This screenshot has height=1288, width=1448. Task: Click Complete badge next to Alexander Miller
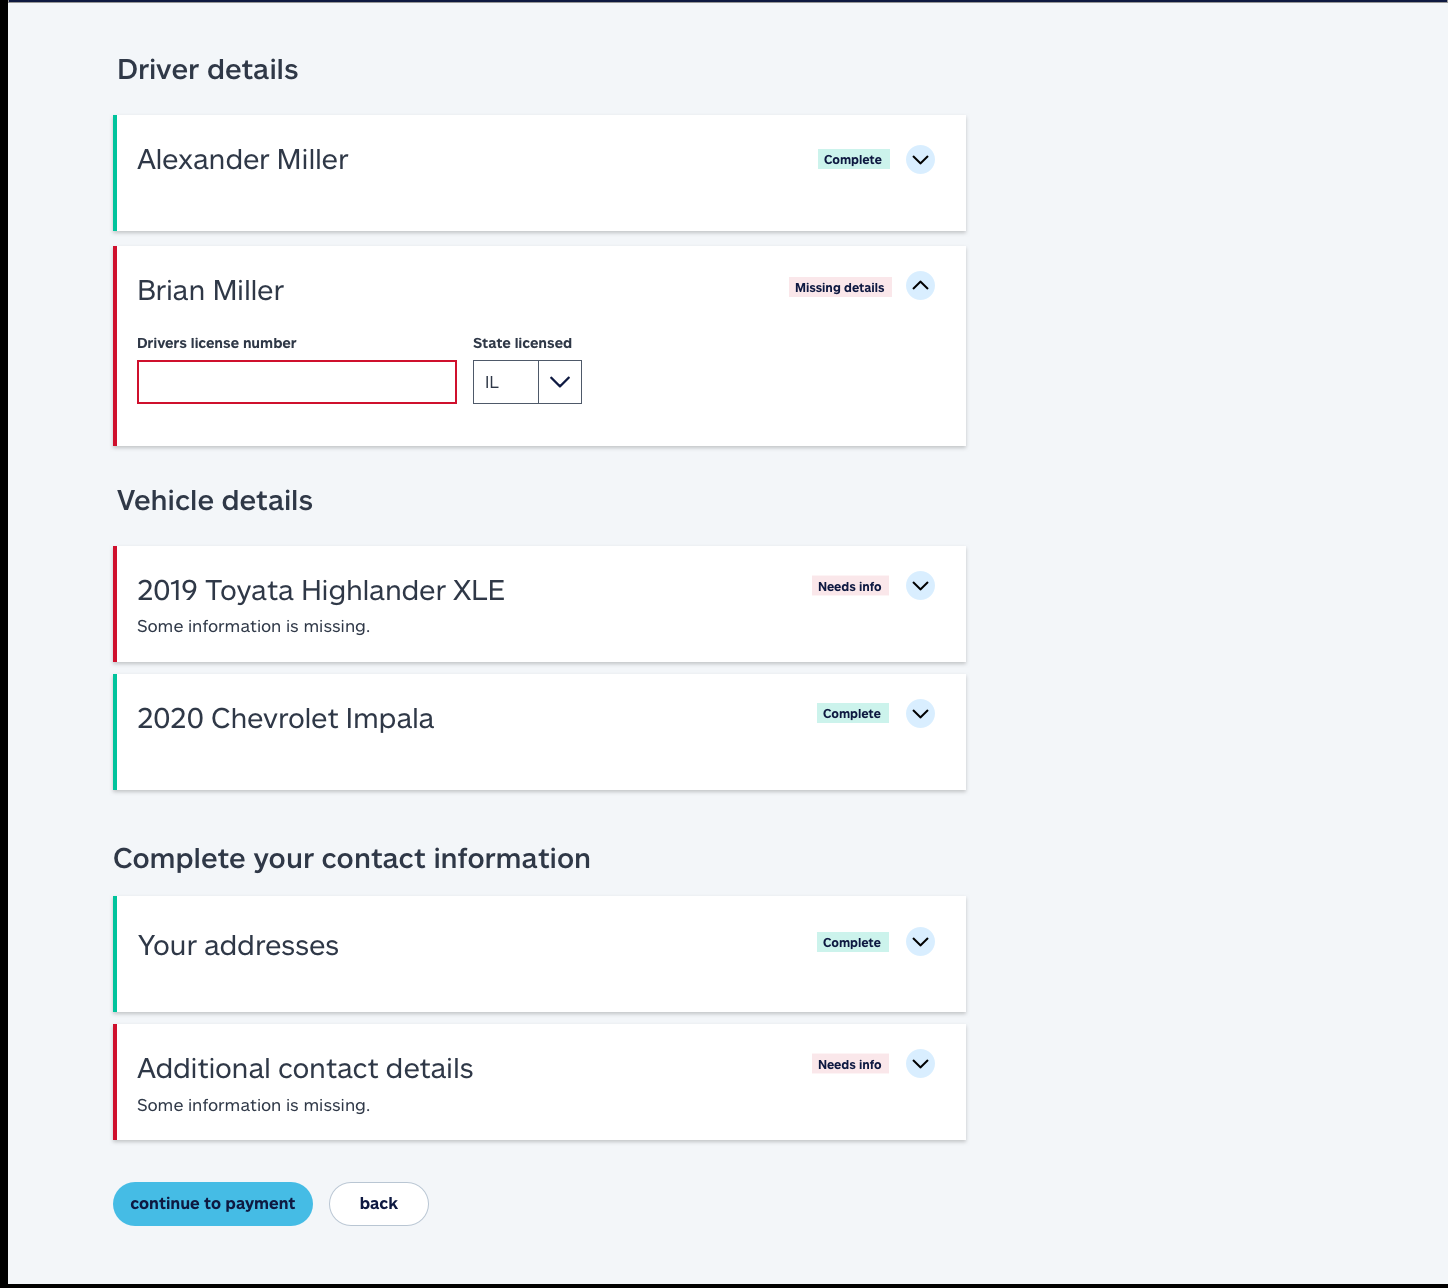point(853,160)
